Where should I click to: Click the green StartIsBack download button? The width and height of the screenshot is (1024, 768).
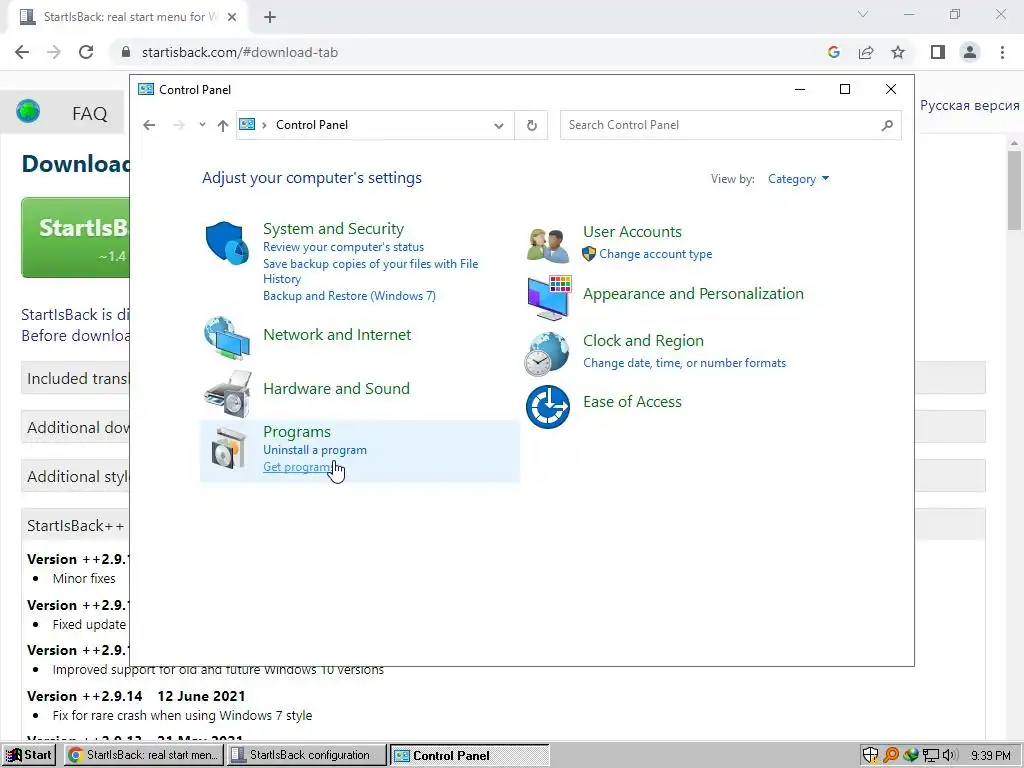76,238
